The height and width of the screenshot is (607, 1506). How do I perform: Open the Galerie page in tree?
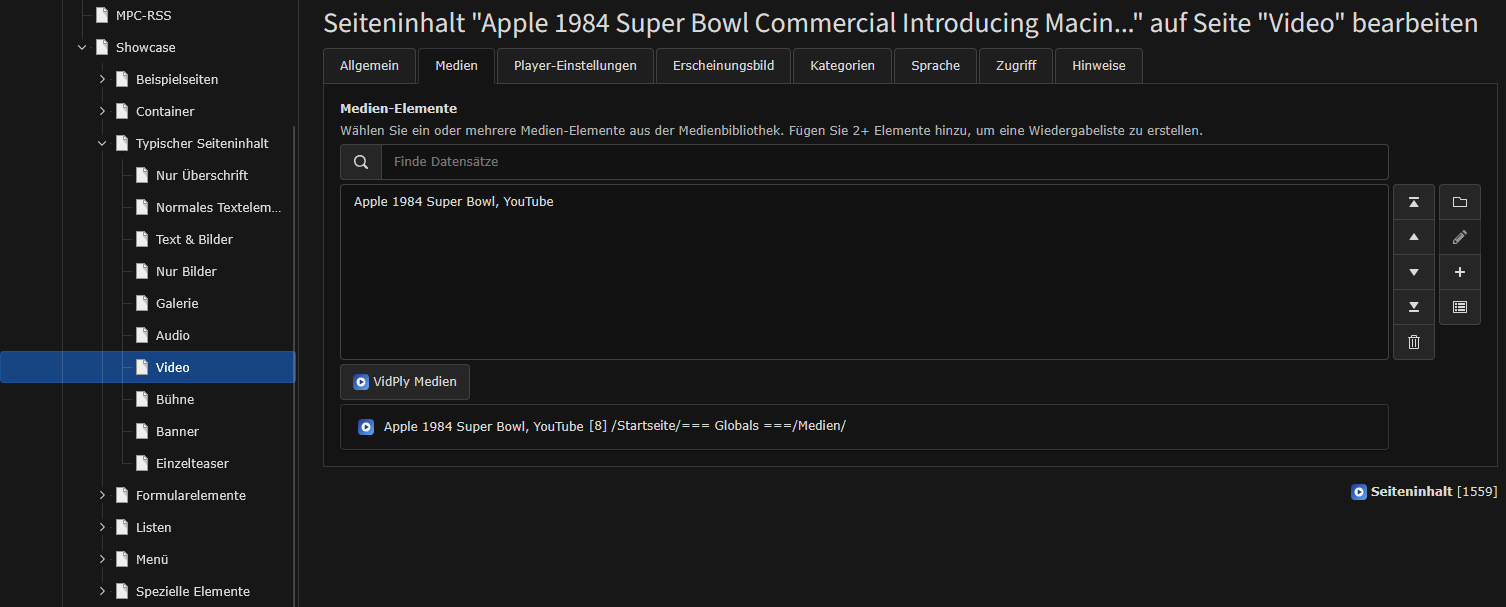pos(177,303)
